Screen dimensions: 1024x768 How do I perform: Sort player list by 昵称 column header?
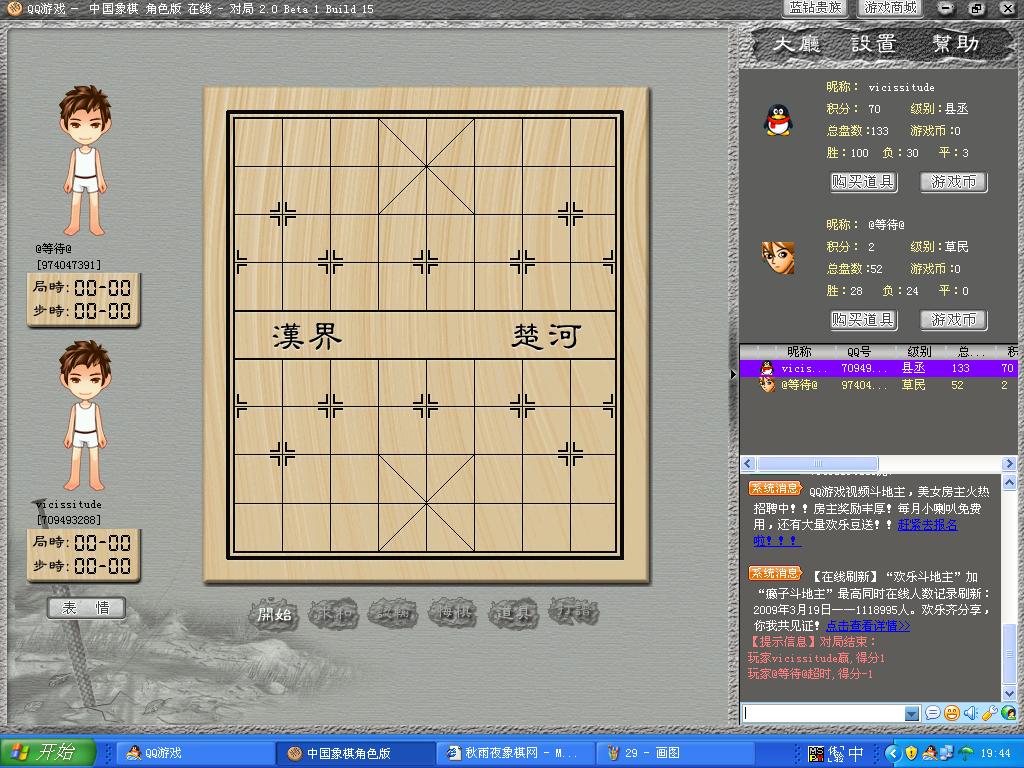pyautogui.click(x=799, y=351)
